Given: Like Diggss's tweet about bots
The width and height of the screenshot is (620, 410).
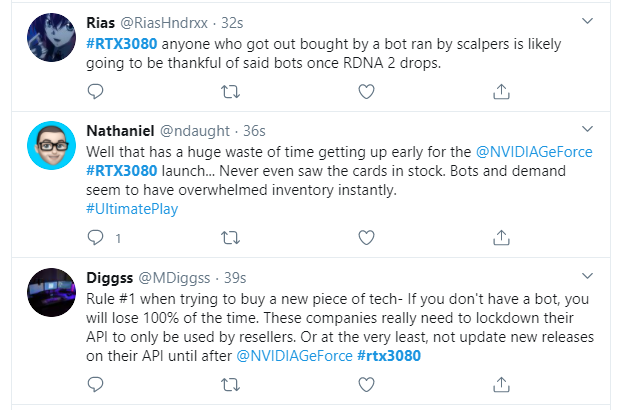Looking at the screenshot, I should pos(366,383).
